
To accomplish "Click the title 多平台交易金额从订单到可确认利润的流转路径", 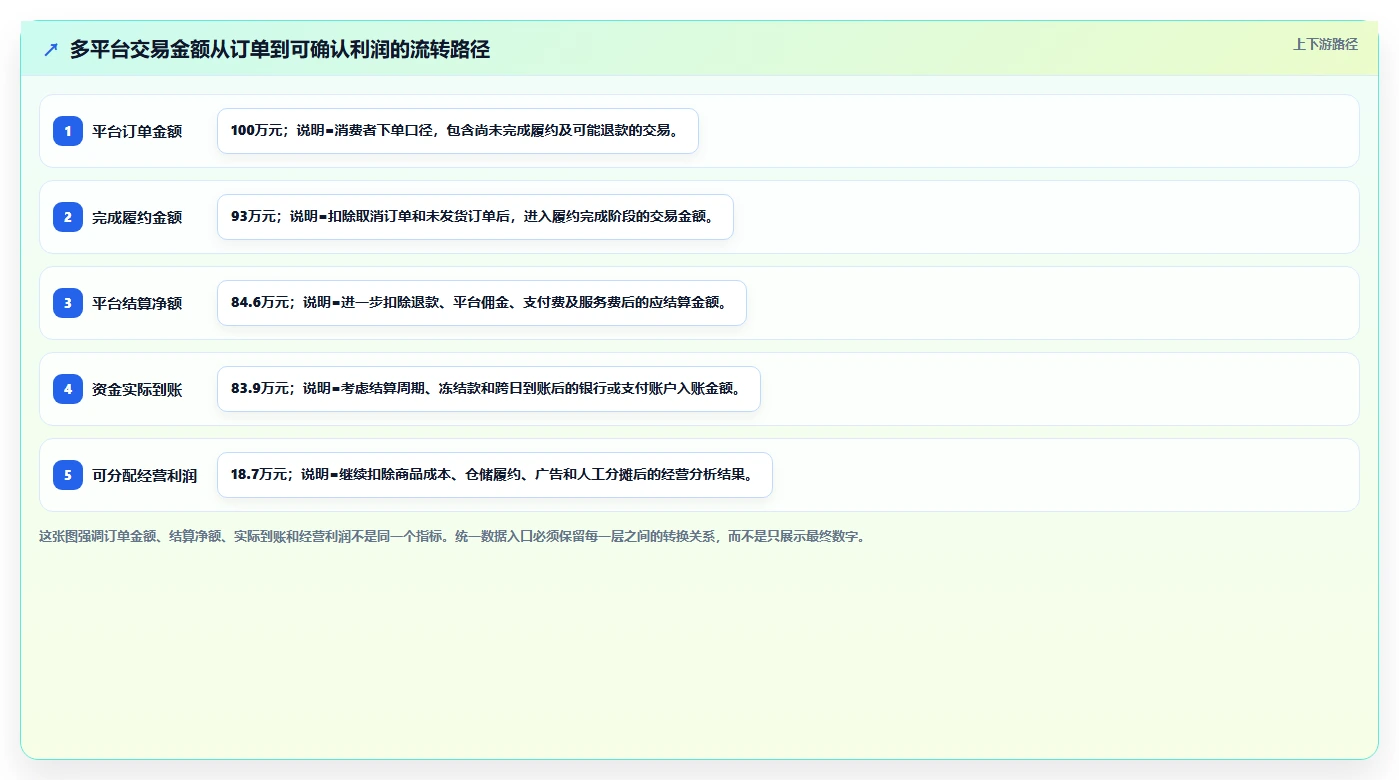I will [x=280, y=50].
